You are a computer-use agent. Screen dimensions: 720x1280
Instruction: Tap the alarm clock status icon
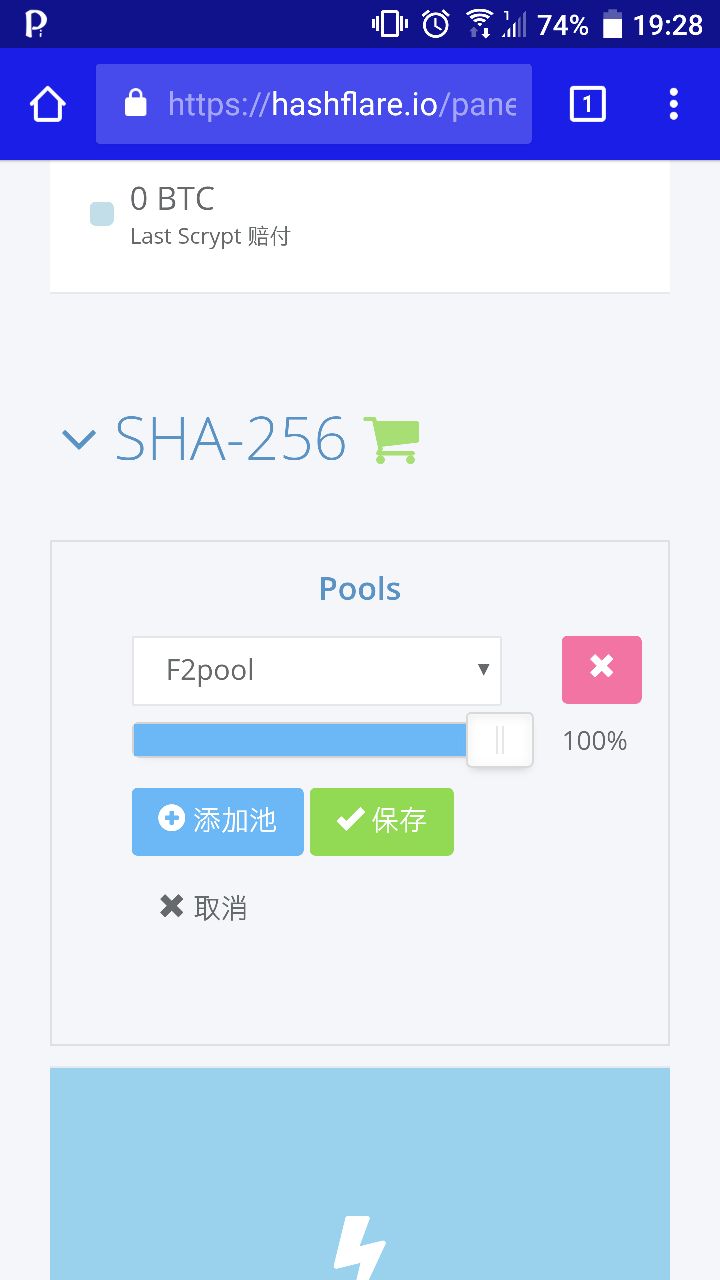pos(435,24)
